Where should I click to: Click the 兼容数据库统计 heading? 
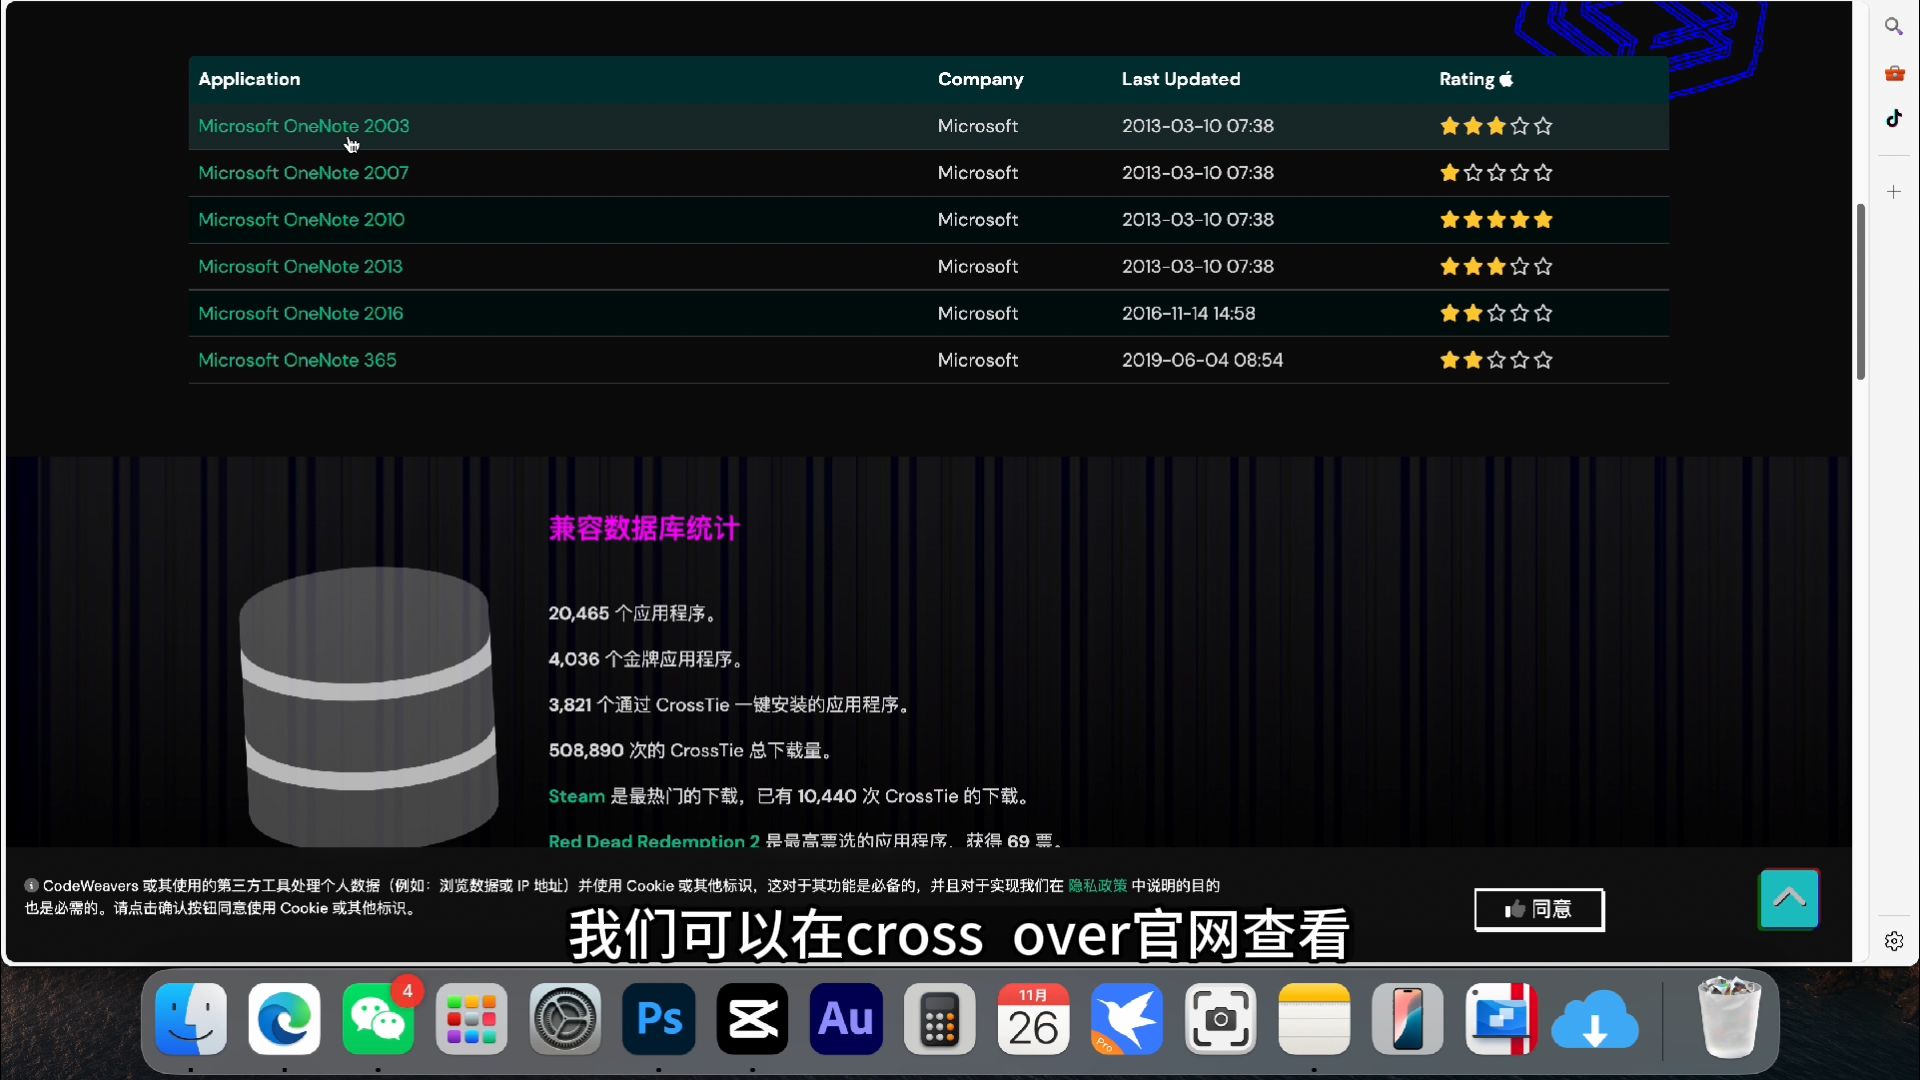pos(644,529)
